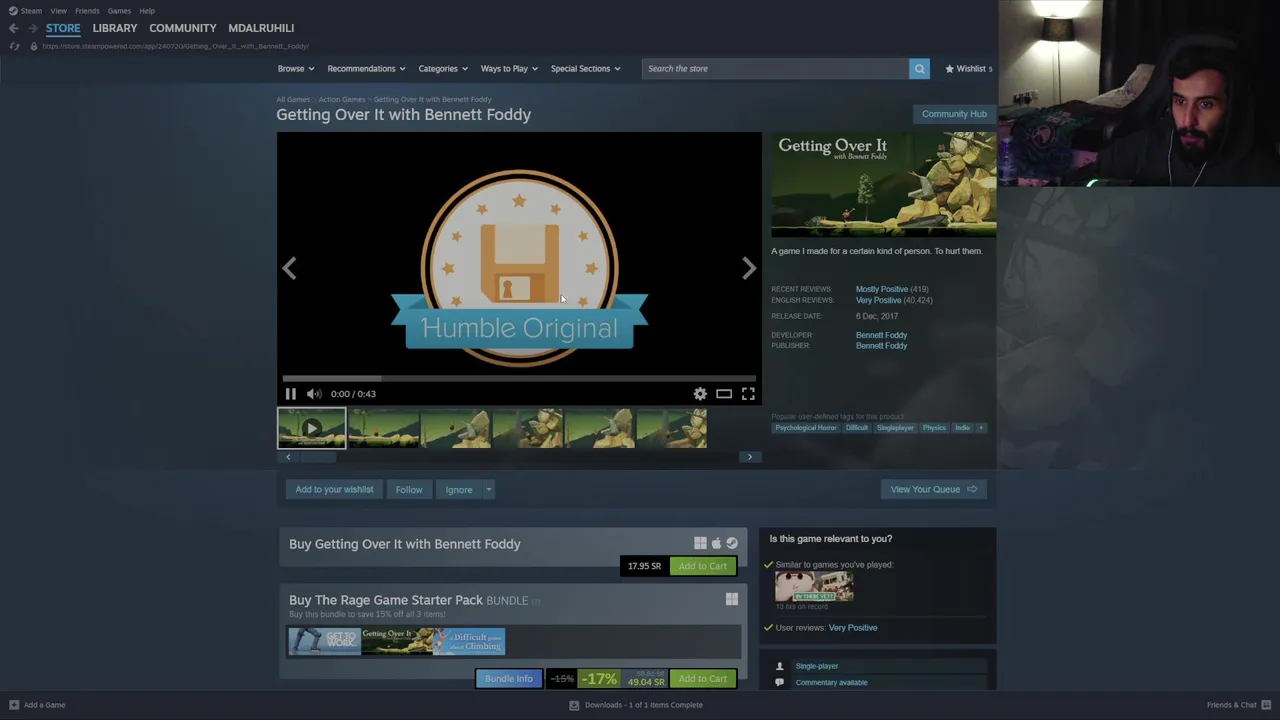Add base game to cart at 17.95 SR
The height and width of the screenshot is (720, 1280).
(703, 566)
